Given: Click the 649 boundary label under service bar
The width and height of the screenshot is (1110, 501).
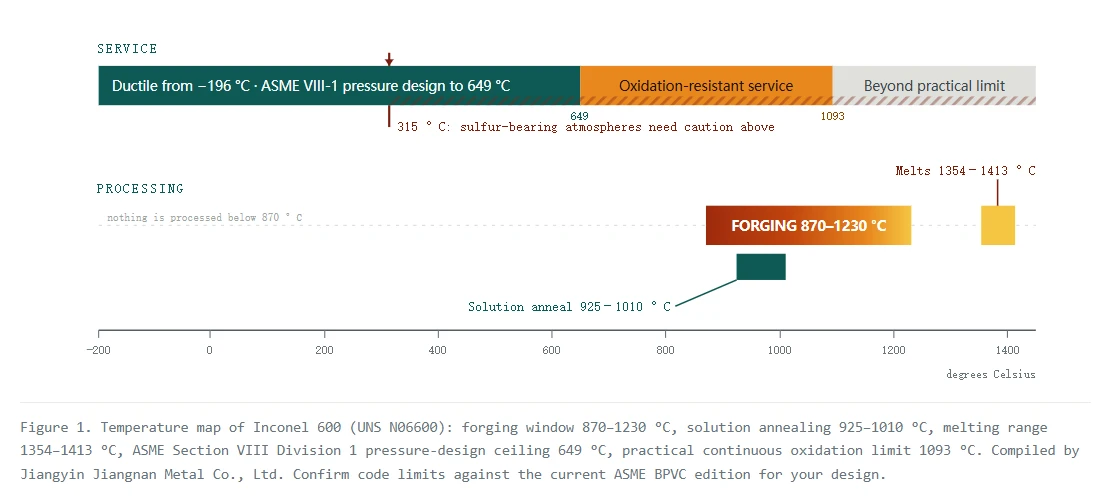Looking at the screenshot, I should pyautogui.click(x=579, y=116).
